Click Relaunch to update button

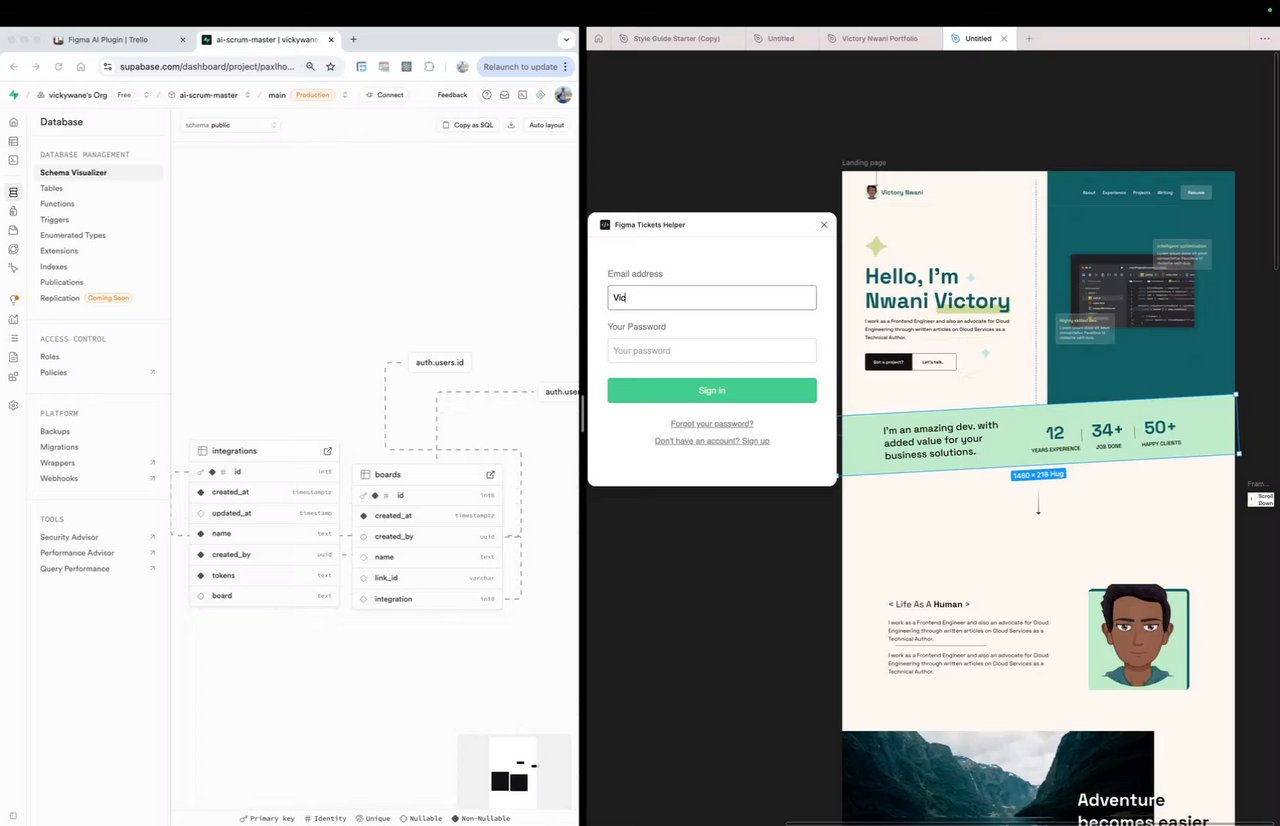tap(520, 67)
